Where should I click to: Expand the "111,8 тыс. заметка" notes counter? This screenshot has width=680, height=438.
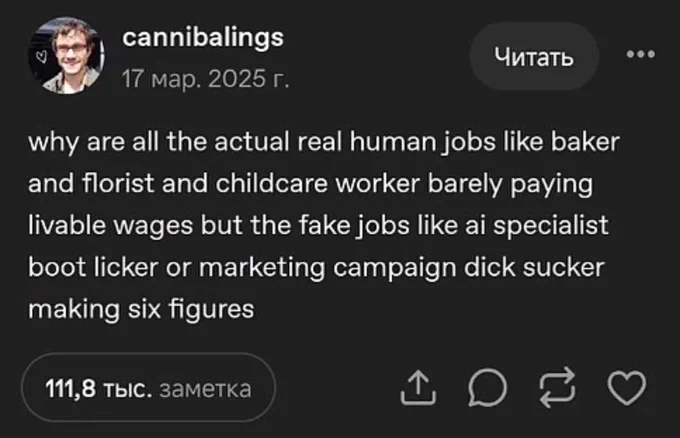pyautogui.click(x=148, y=388)
